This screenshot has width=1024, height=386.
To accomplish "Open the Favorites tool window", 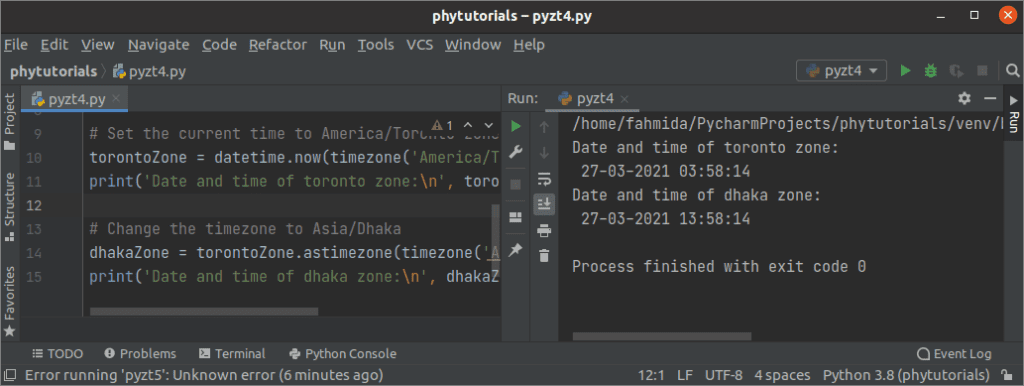I will pyautogui.click(x=9, y=301).
